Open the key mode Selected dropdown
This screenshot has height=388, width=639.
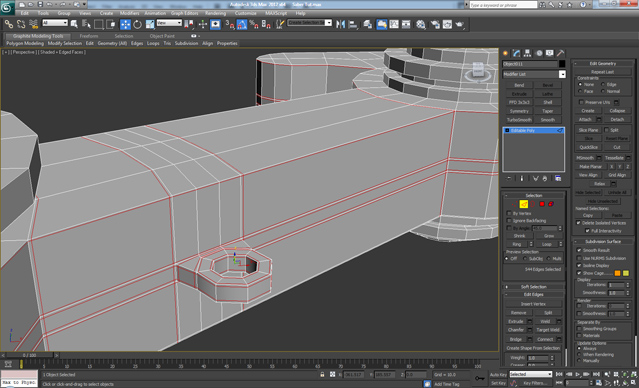pos(531,374)
